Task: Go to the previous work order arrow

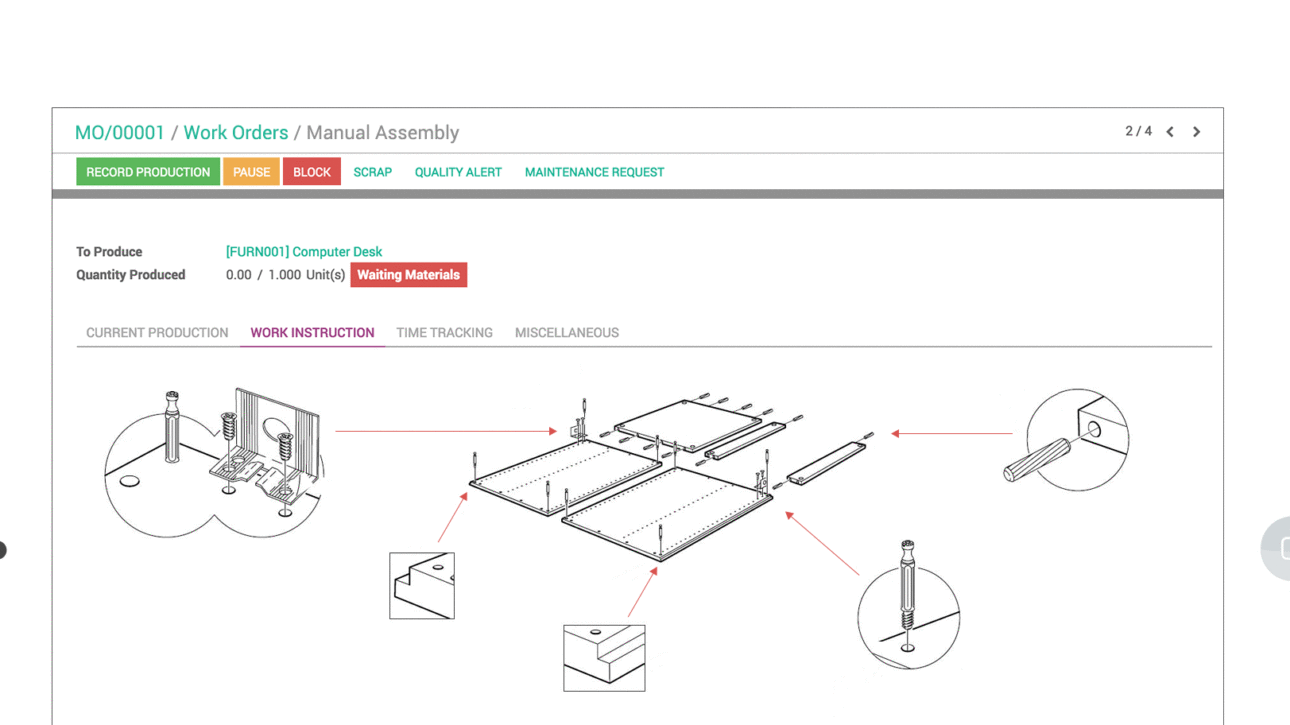Action: pos(1170,132)
